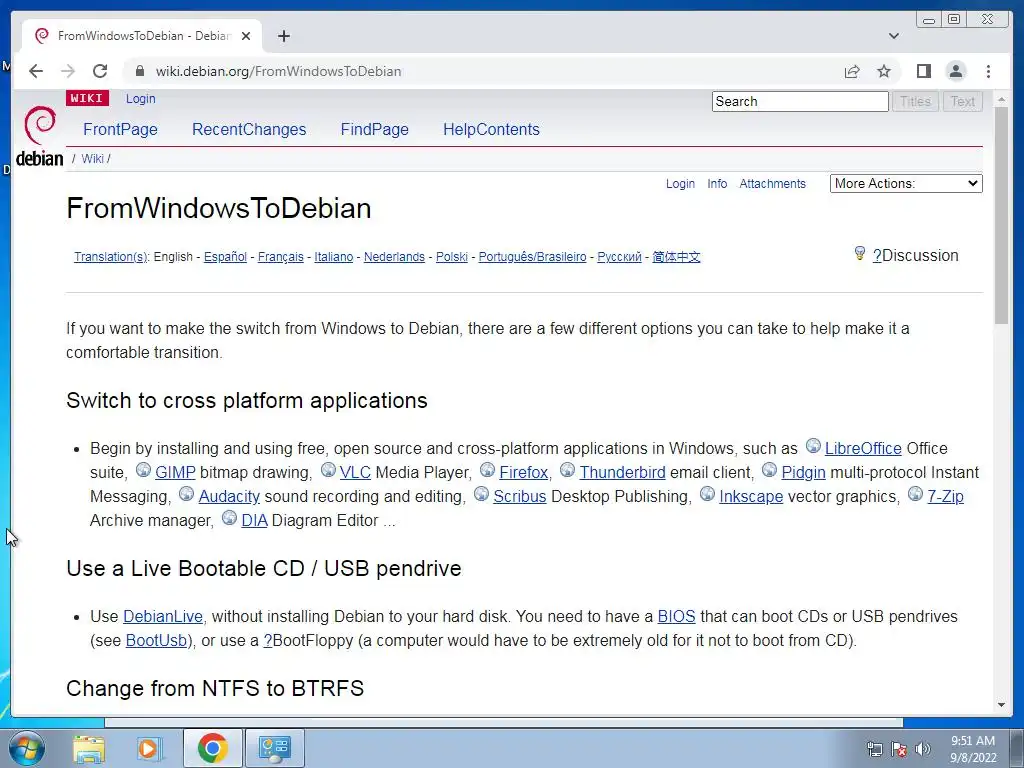Screen dimensions: 1024x768
Task: Click the globe icon before GIMP
Action: tap(143, 470)
